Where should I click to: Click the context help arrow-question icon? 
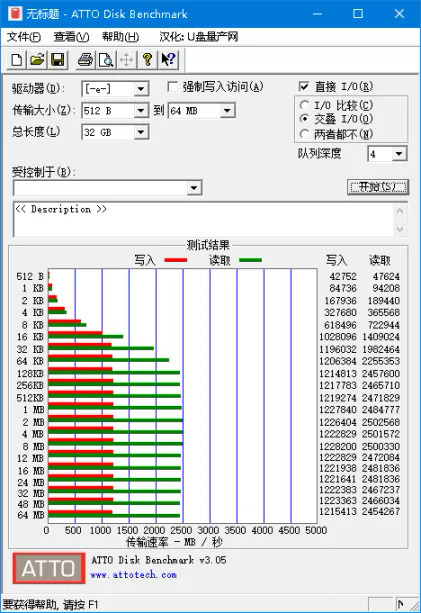168,60
